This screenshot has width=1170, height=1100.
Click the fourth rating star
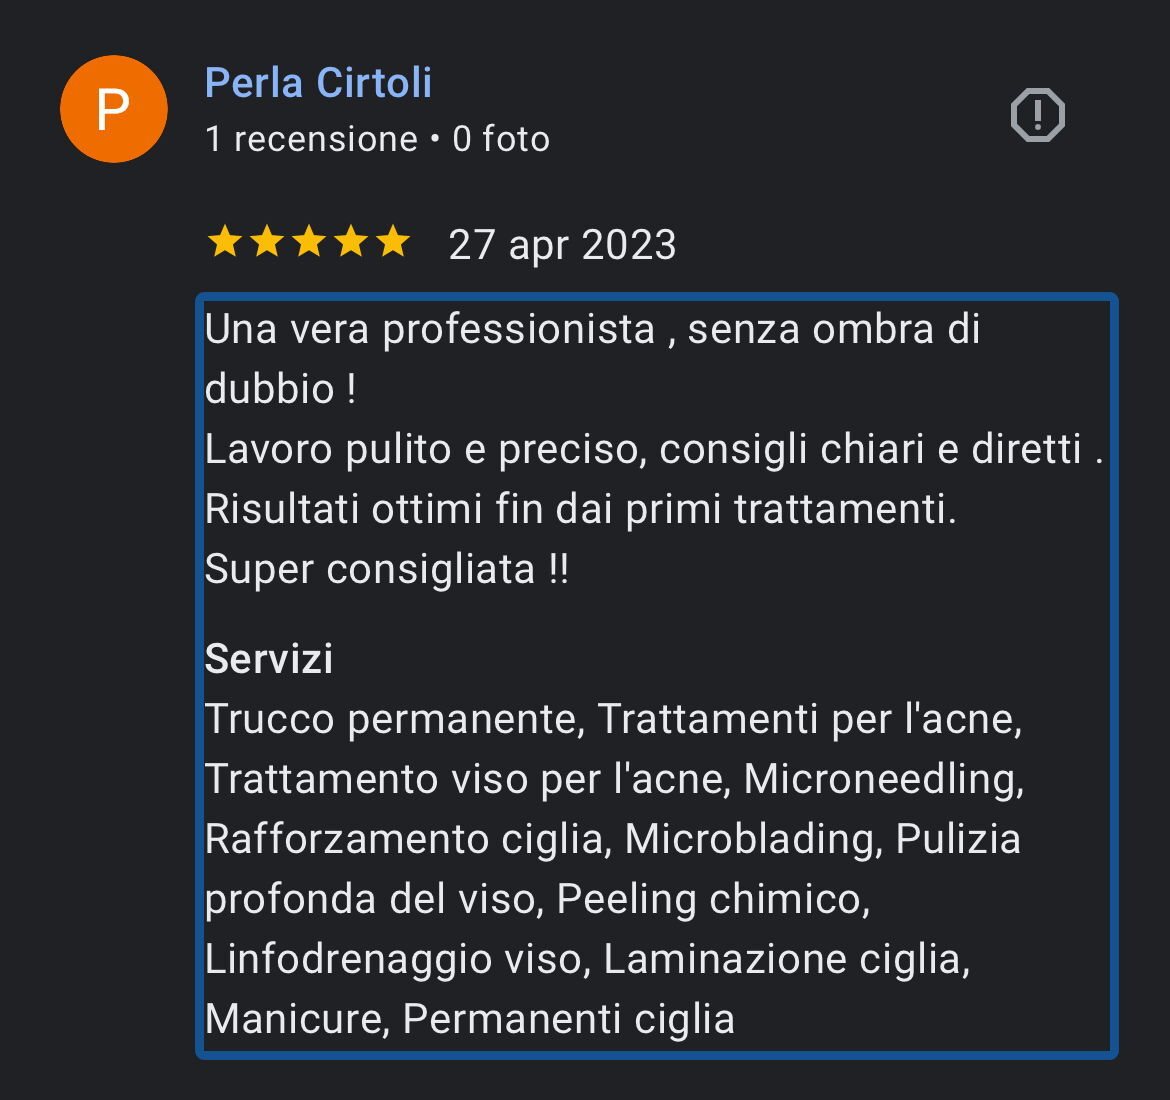(x=351, y=242)
